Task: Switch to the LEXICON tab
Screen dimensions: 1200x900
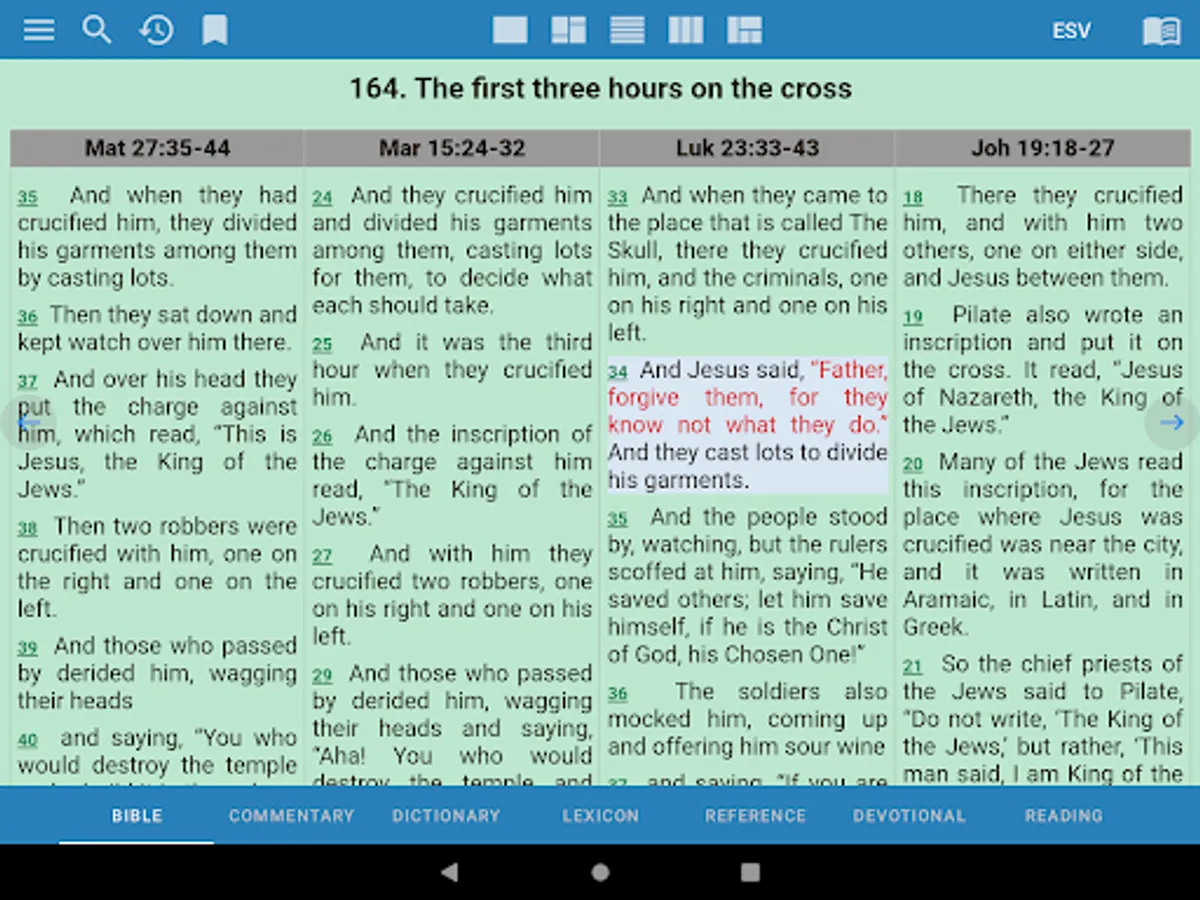Action: [600, 816]
